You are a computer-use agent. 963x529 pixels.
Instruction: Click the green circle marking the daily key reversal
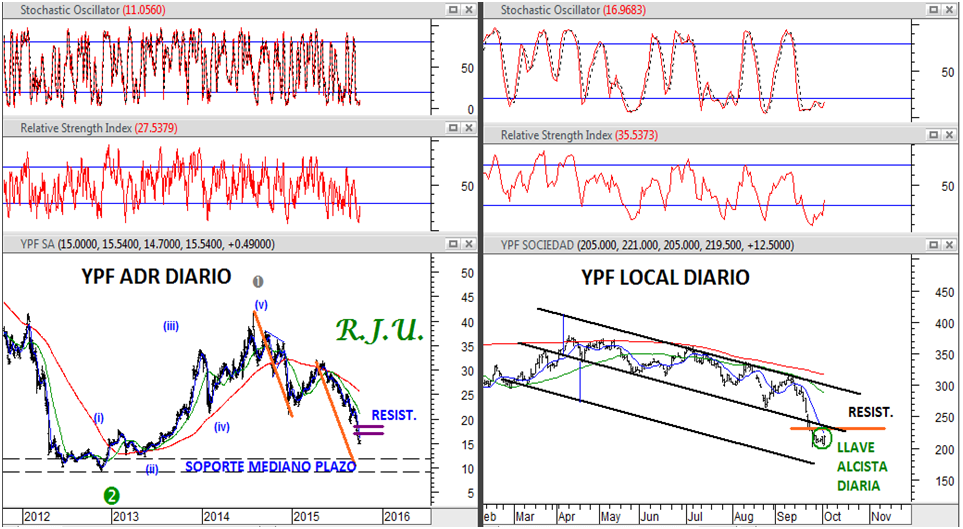(x=821, y=437)
